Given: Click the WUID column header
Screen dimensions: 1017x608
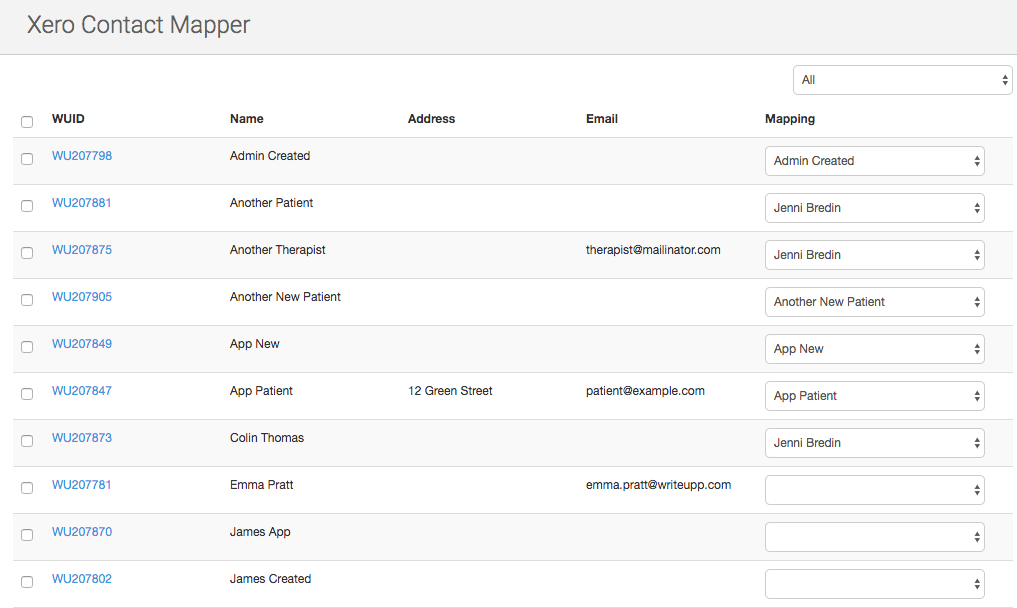Looking at the screenshot, I should pos(68,119).
